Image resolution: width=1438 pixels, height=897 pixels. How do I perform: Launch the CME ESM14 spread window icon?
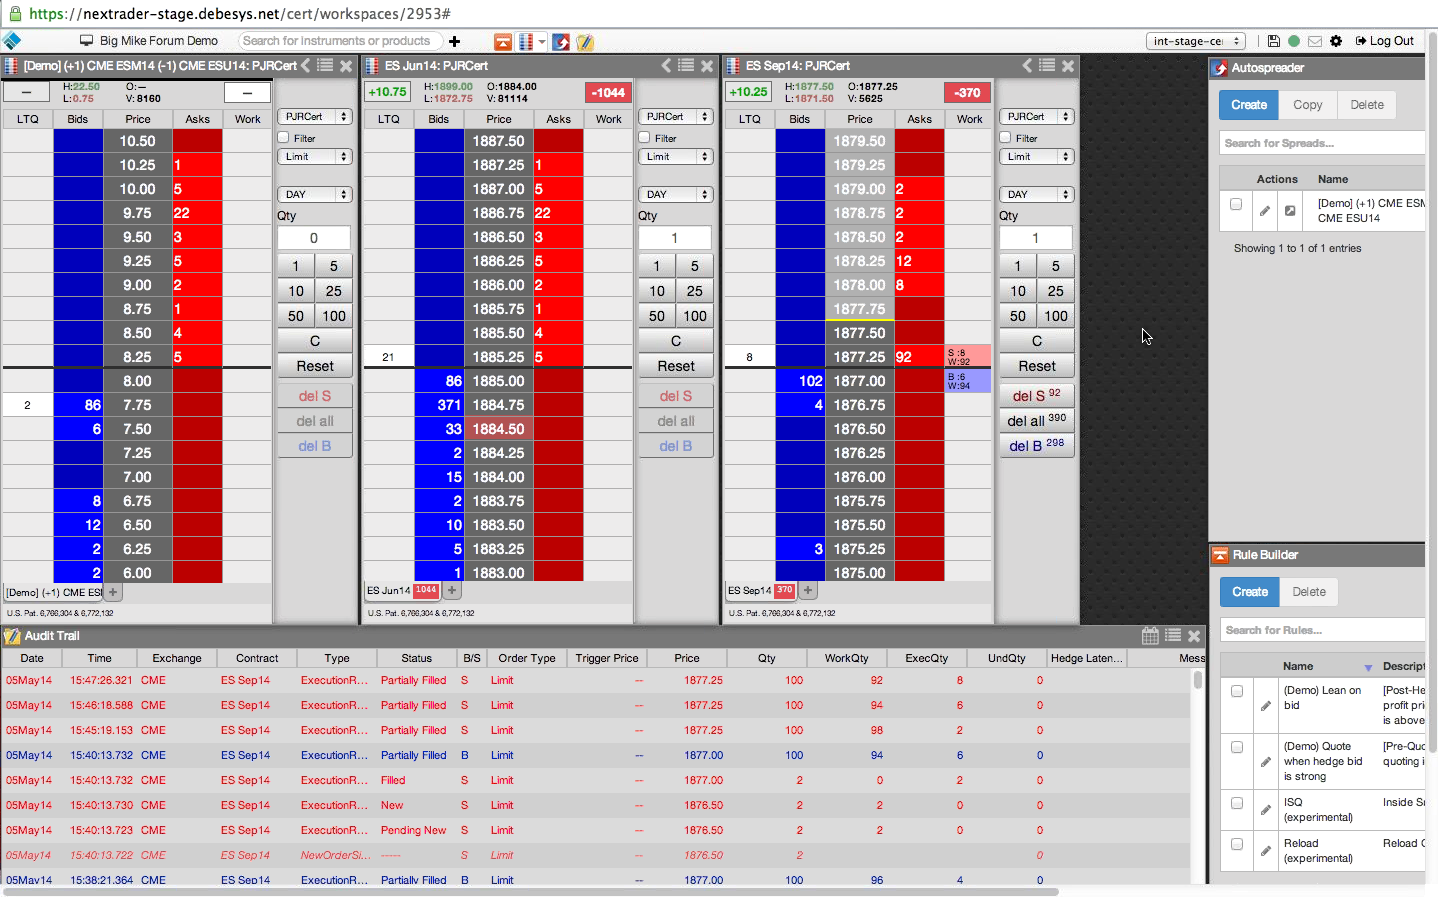pos(1290,211)
